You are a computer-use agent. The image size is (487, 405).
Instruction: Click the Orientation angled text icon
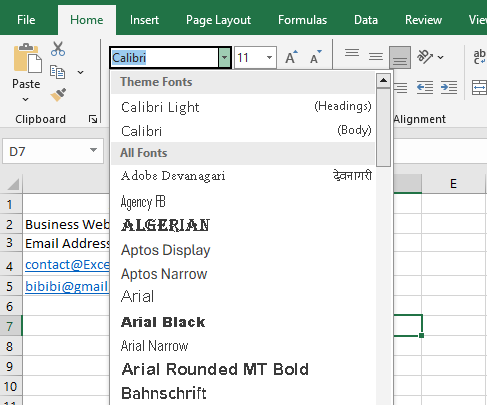pos(425,57)
